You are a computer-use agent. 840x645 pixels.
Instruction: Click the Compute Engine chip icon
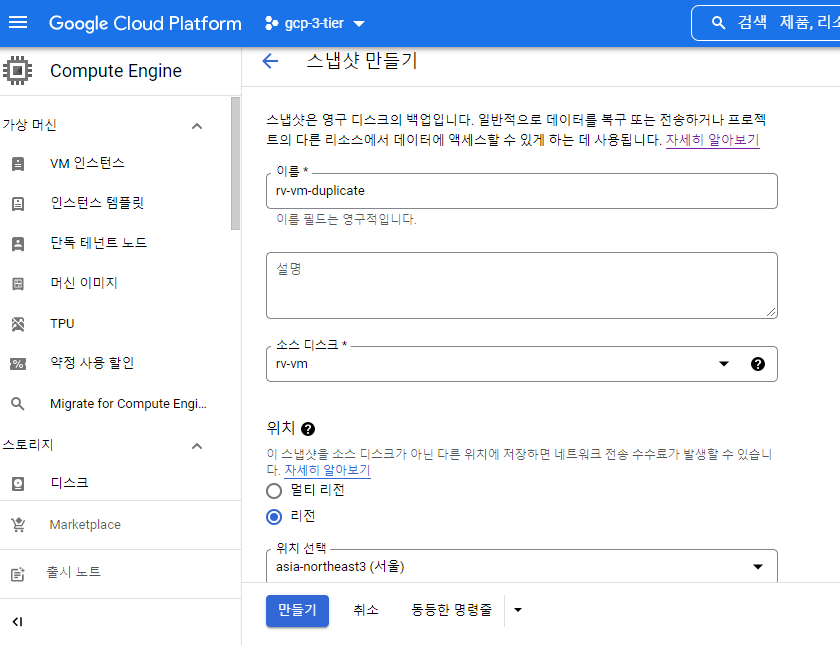pyautogui.click(x=17, y=70)
